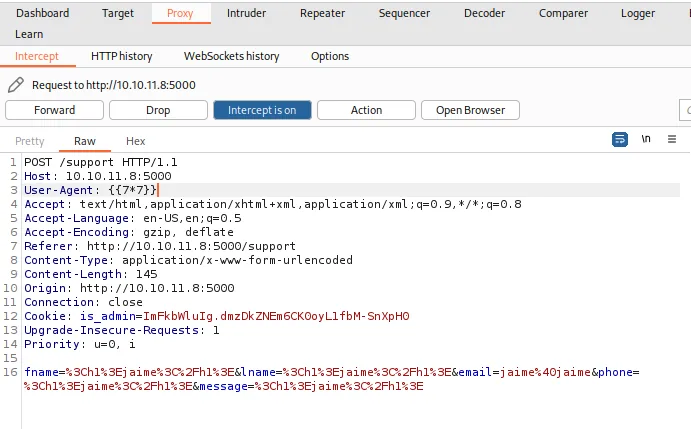Select the Intercept sub-tab
Viewport: 691px width, 429px height.
click(x=37, y=56)
